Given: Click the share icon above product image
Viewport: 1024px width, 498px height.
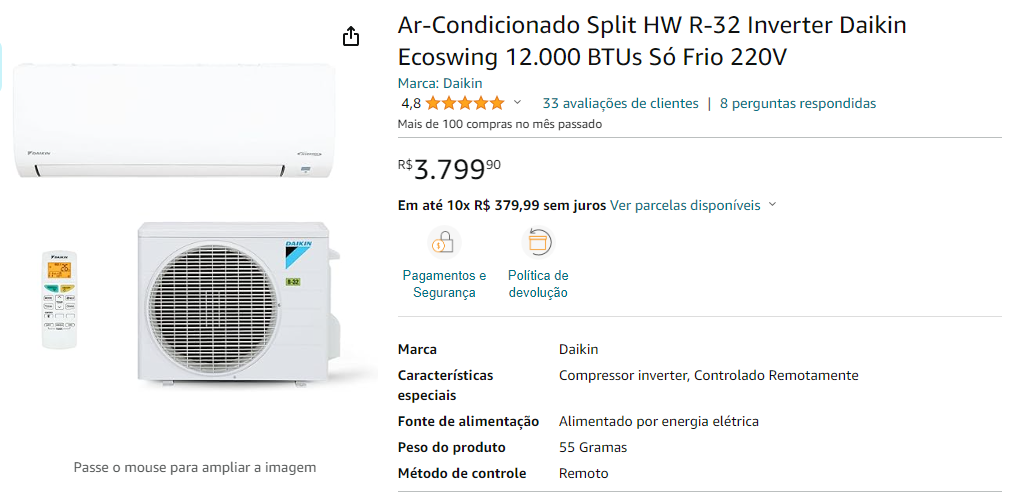Looking at the screenshot, I should tap(351, 36).
